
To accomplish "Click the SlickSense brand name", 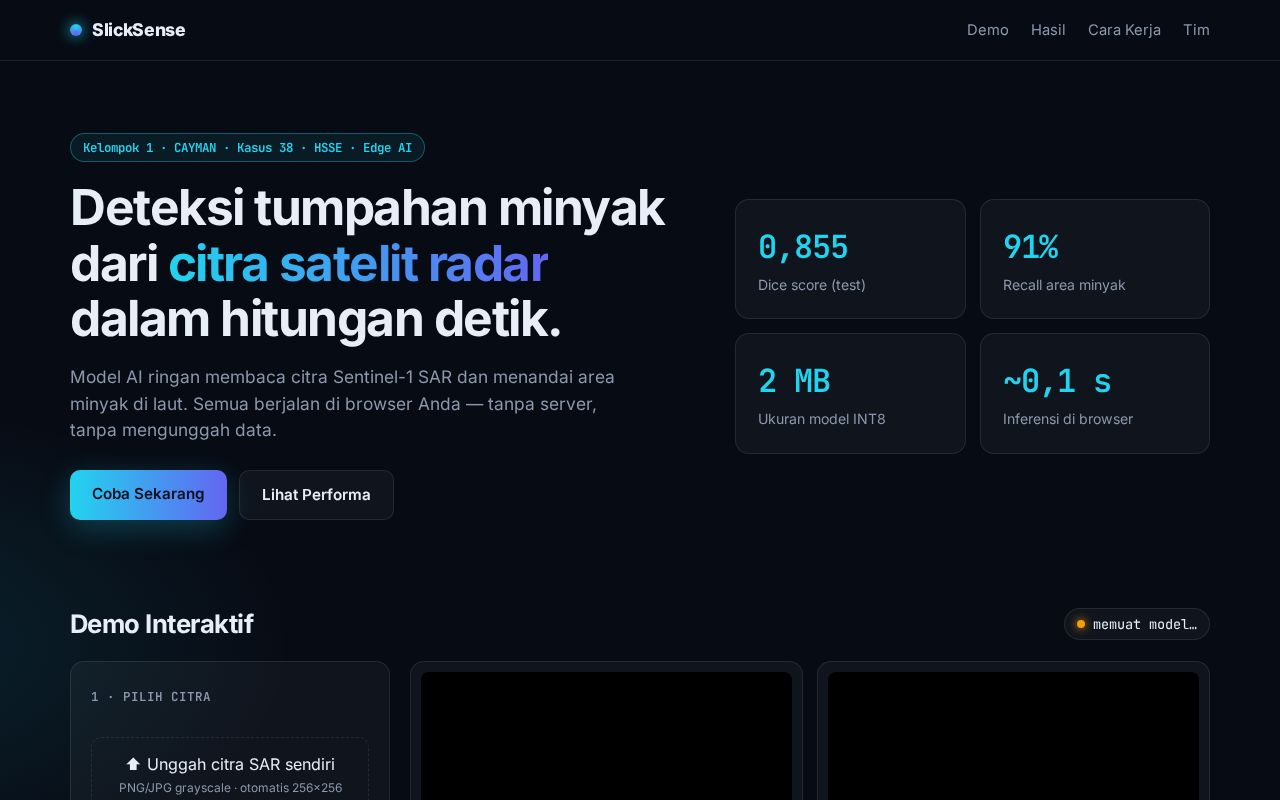I will [139, 30].
